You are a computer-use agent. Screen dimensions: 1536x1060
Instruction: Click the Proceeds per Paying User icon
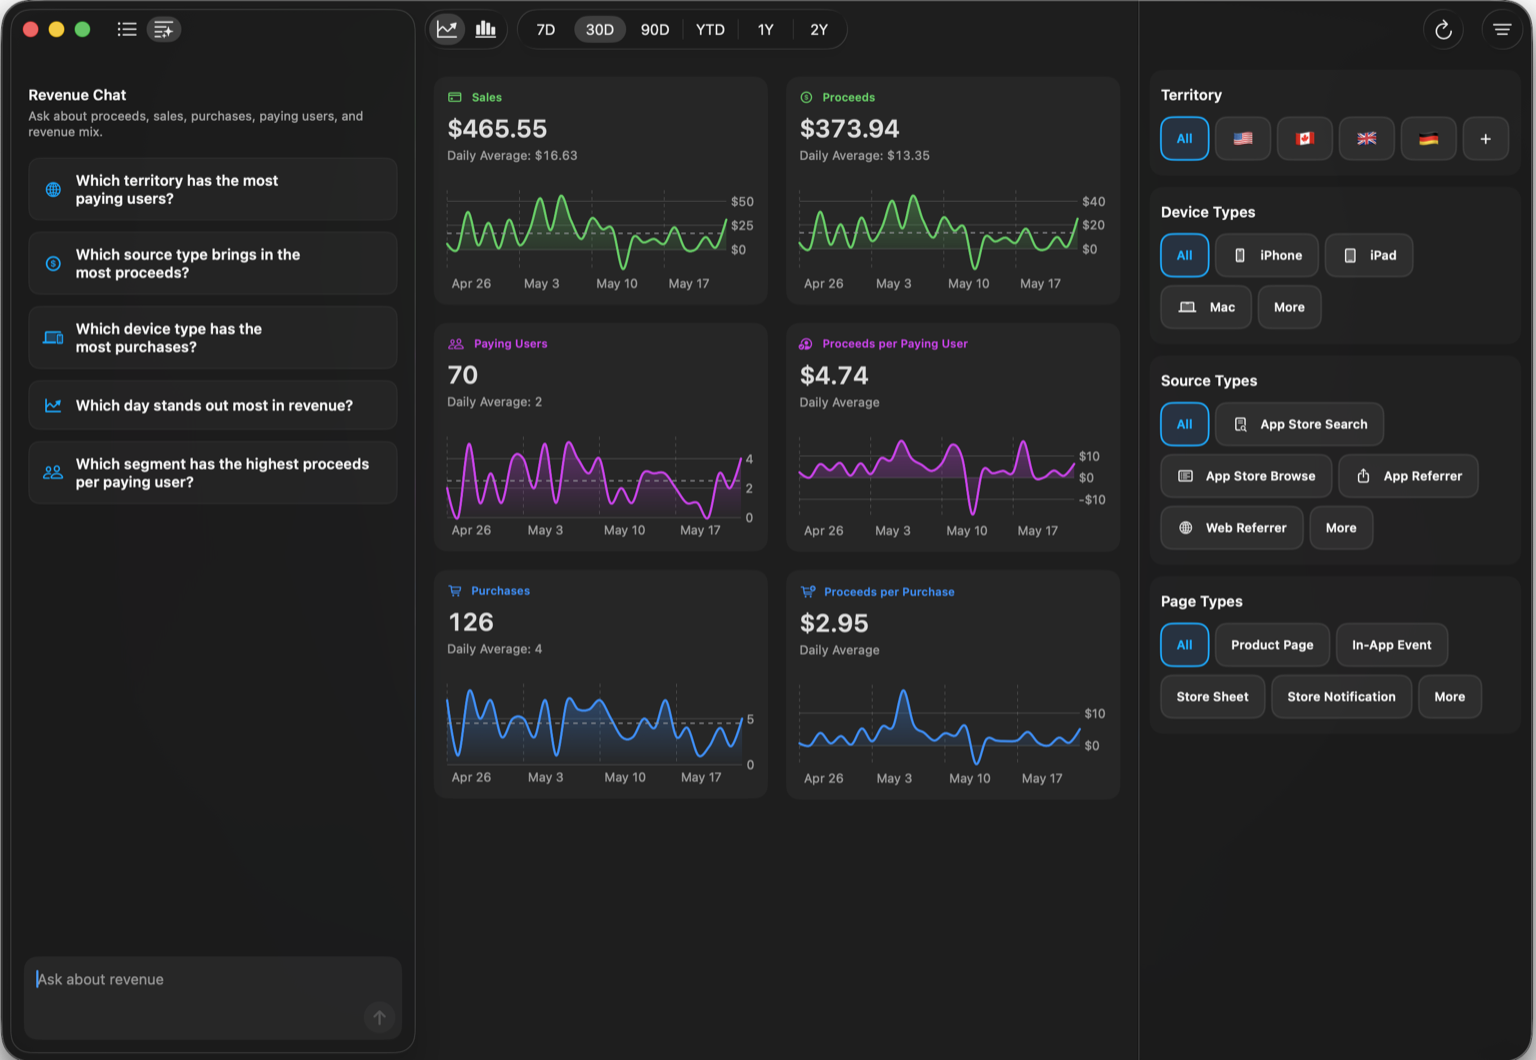[x=806, y=344]
